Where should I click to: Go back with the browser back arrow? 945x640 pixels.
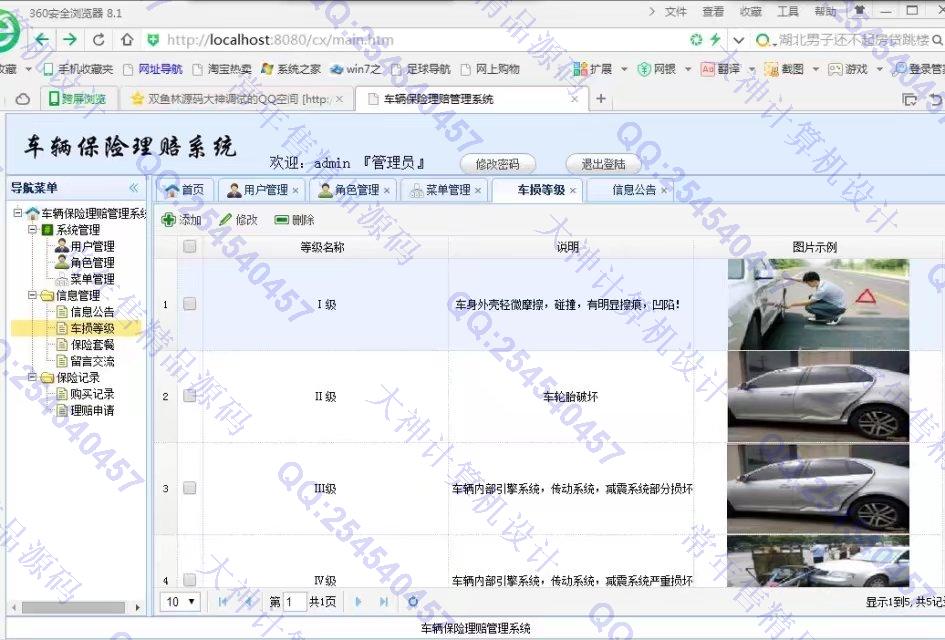click(41, 40)
